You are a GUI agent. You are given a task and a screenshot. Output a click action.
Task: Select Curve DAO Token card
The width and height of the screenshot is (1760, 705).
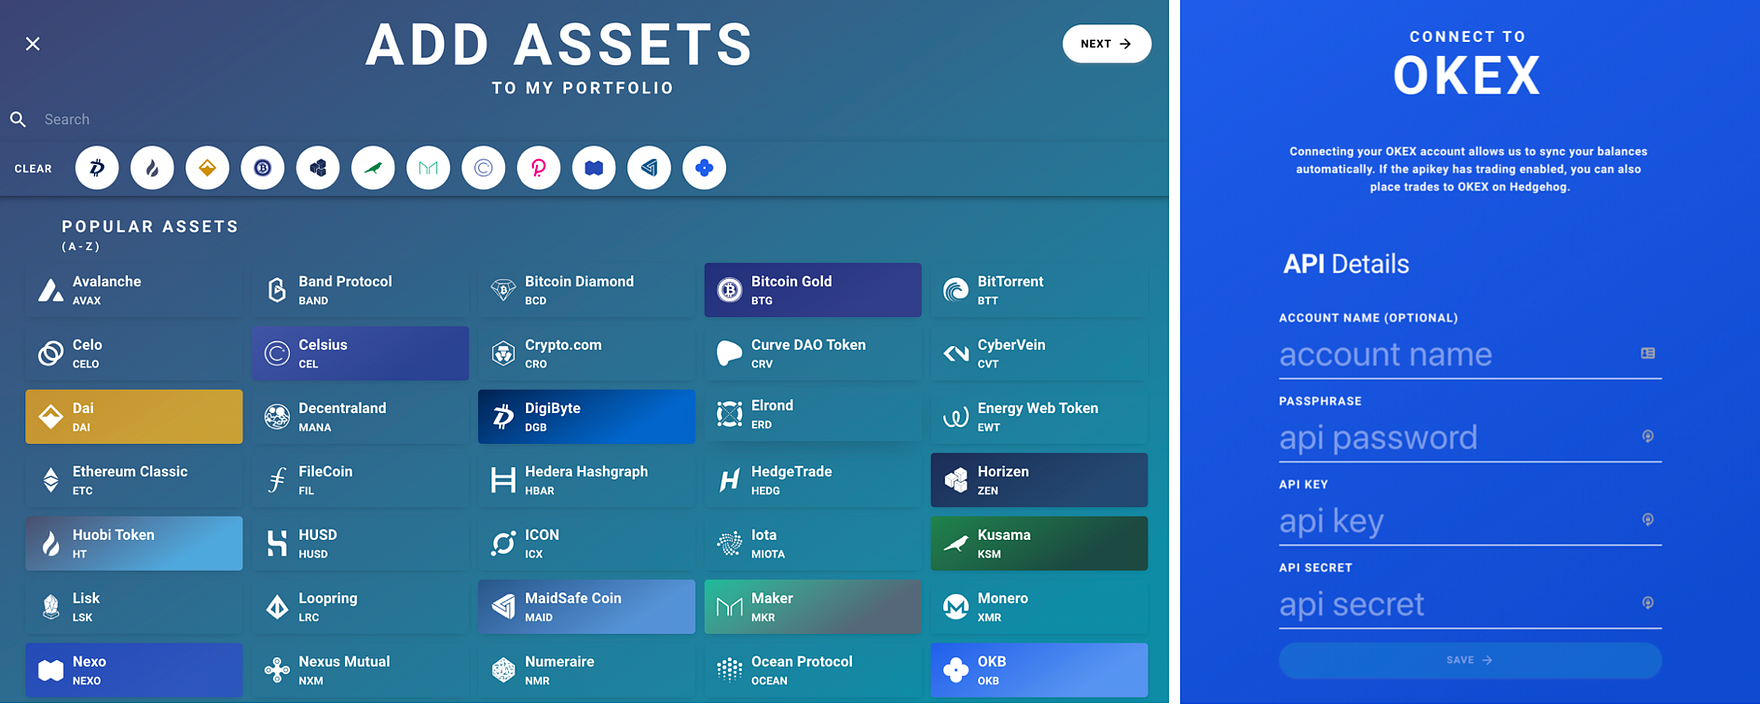[x=813, y=353]
